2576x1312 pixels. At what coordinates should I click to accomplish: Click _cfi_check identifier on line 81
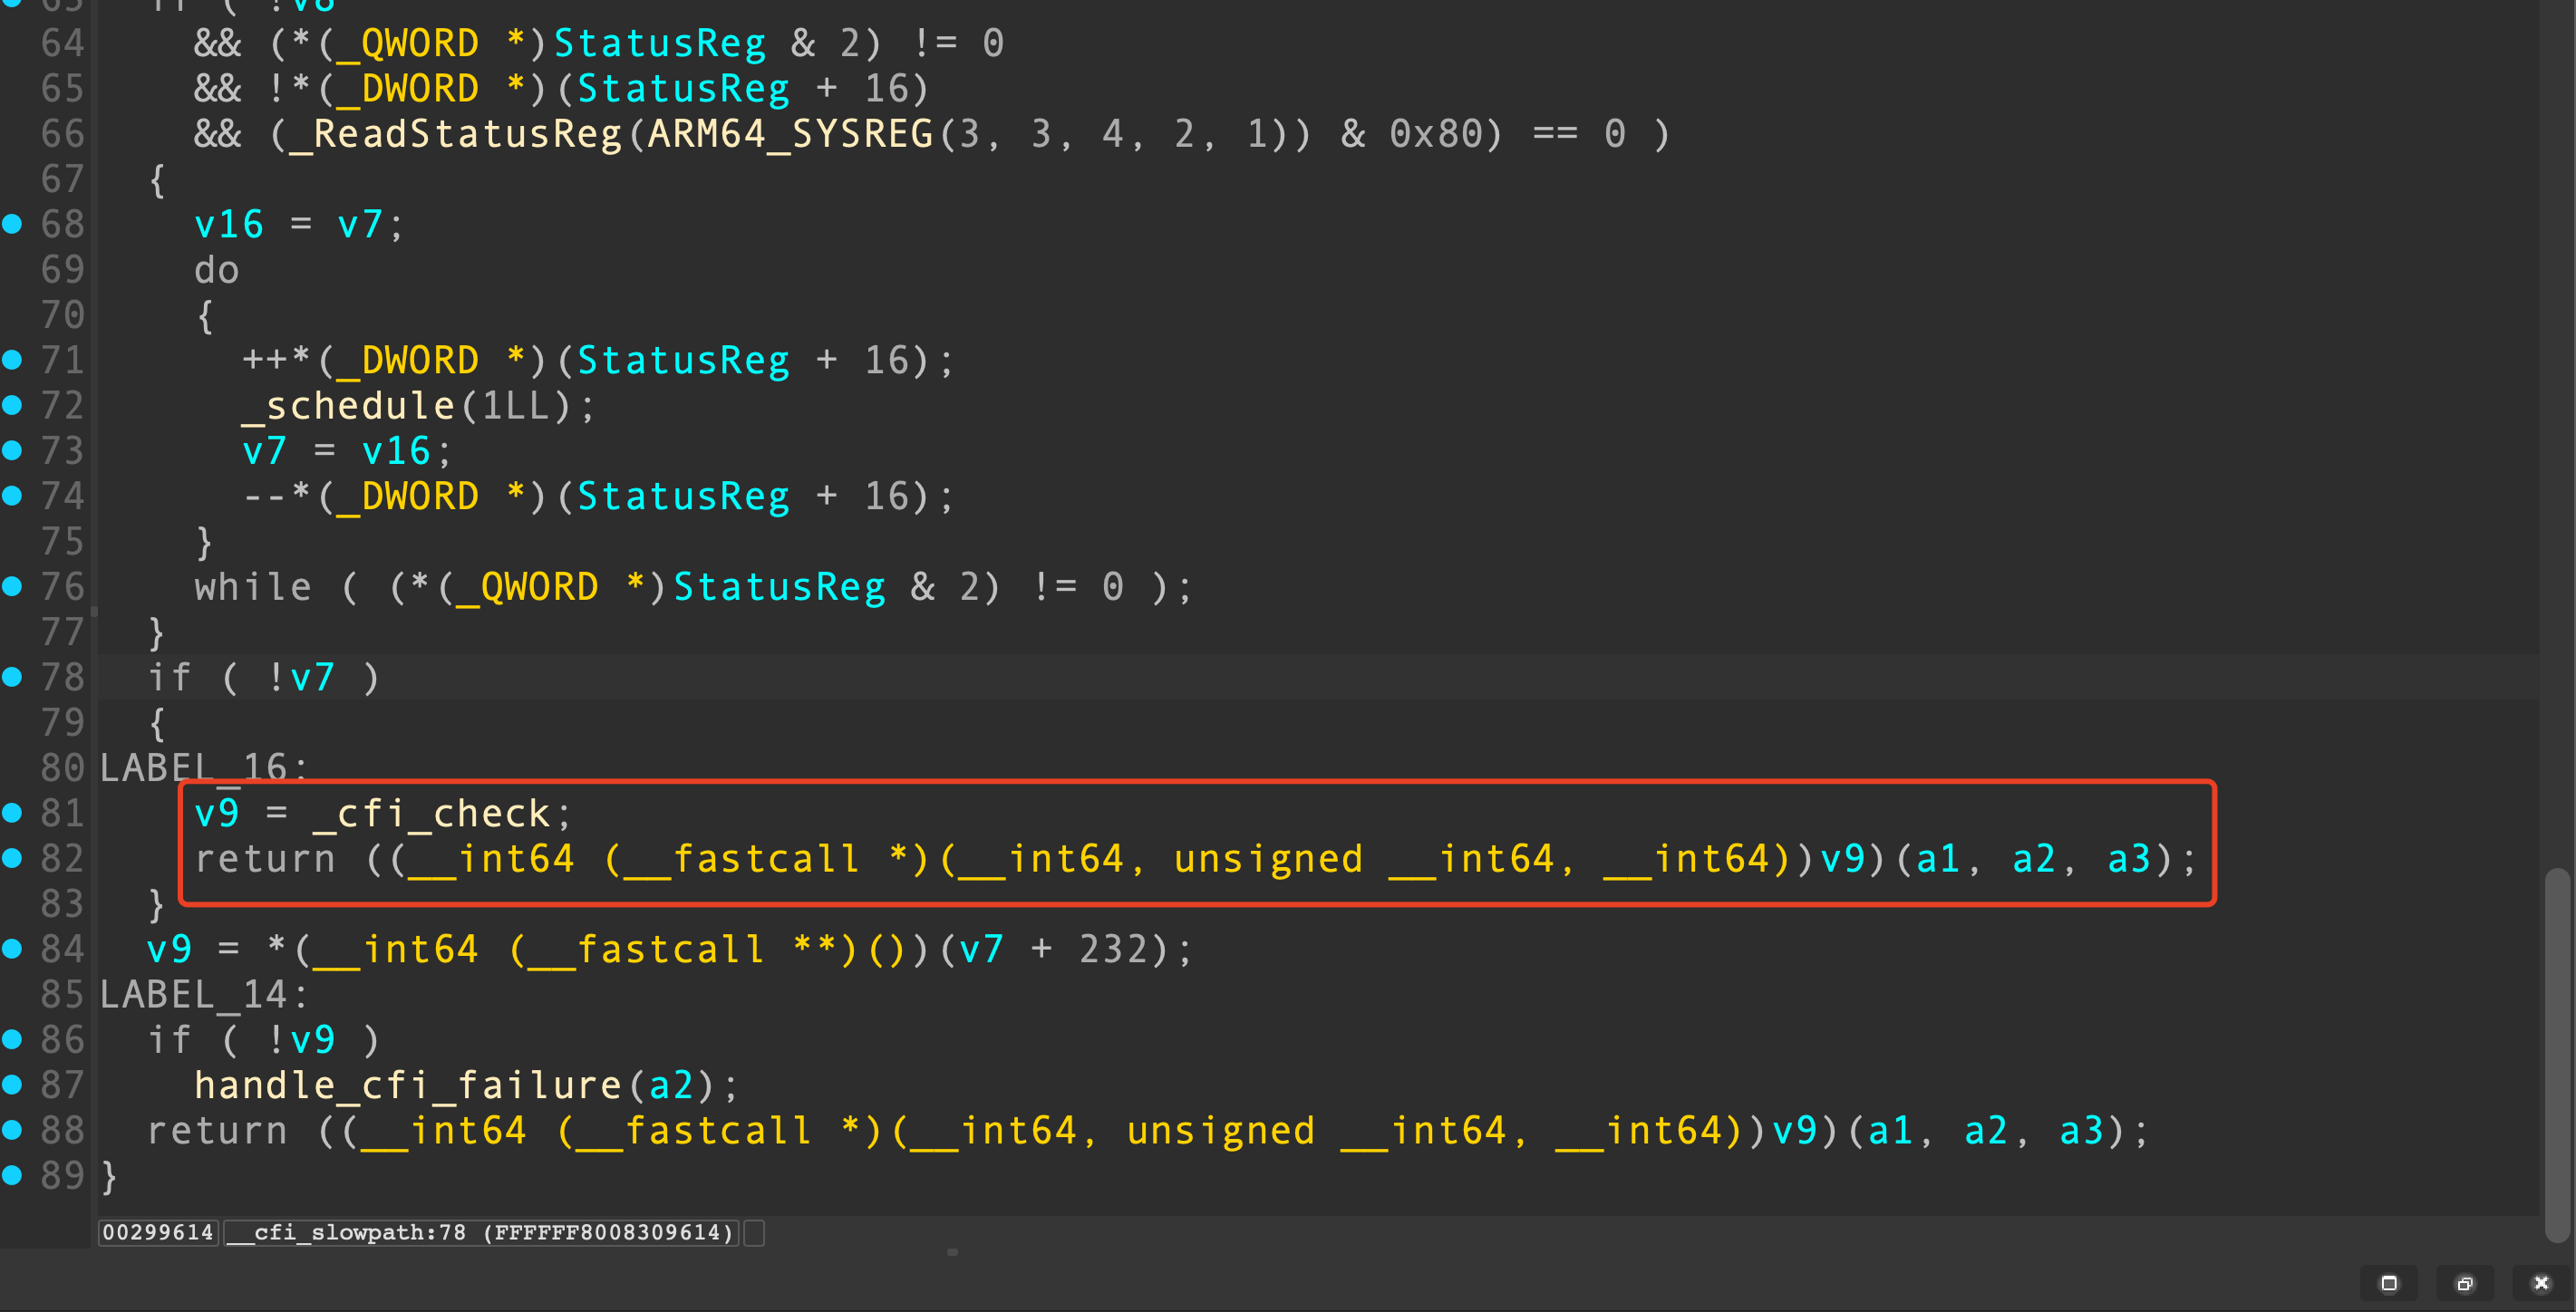[432, 814]
